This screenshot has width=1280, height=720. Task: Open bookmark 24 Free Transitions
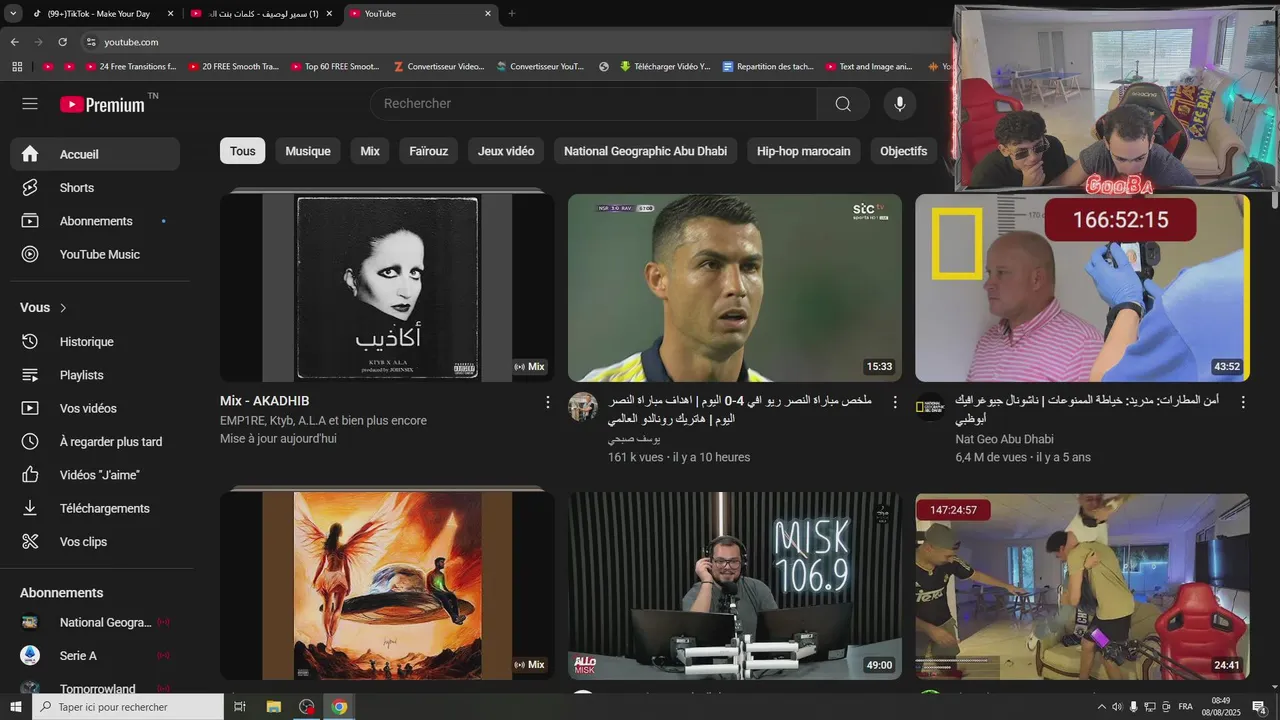(130, 67)
